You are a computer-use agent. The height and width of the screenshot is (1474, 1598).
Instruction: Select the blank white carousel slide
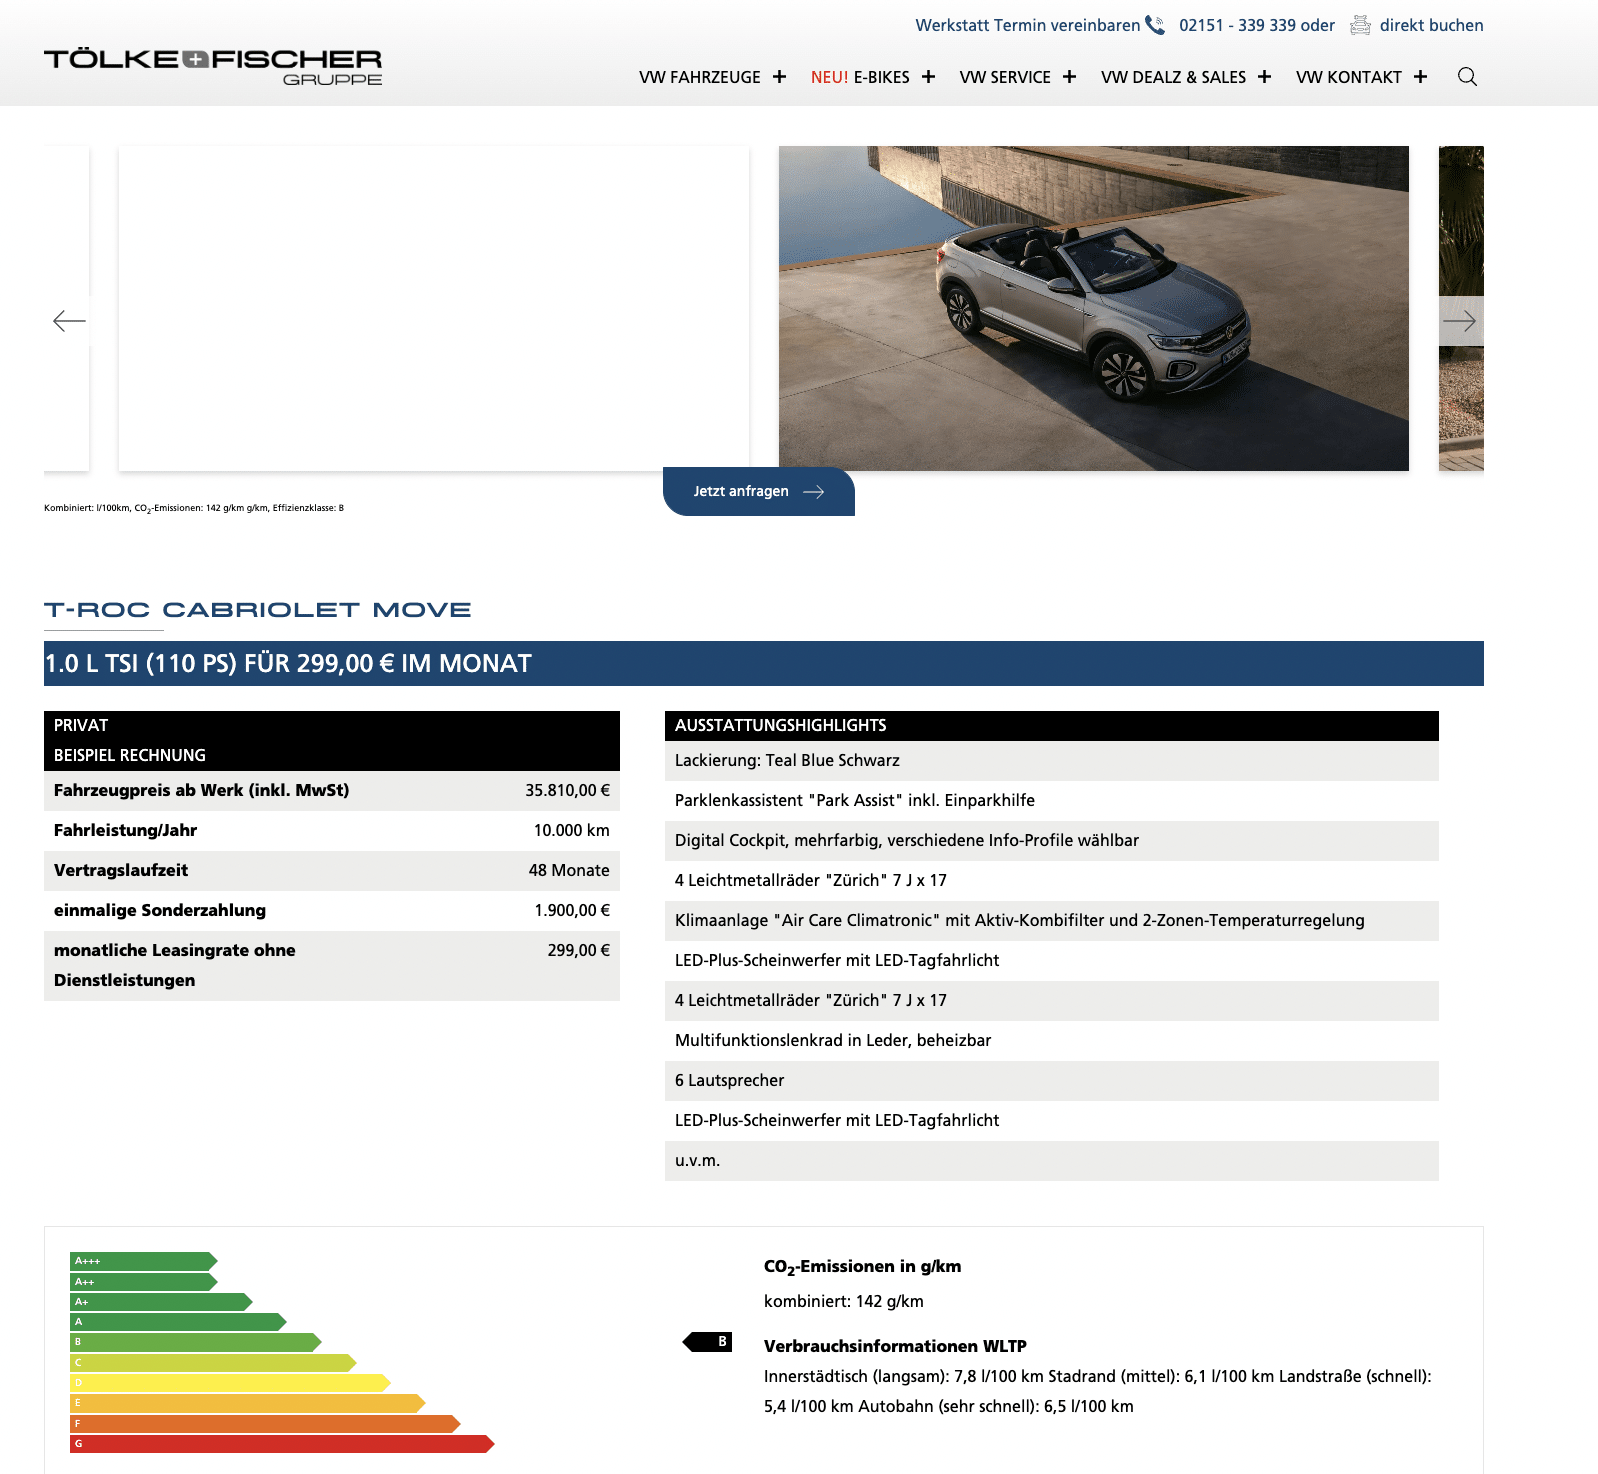click(434, 308)
